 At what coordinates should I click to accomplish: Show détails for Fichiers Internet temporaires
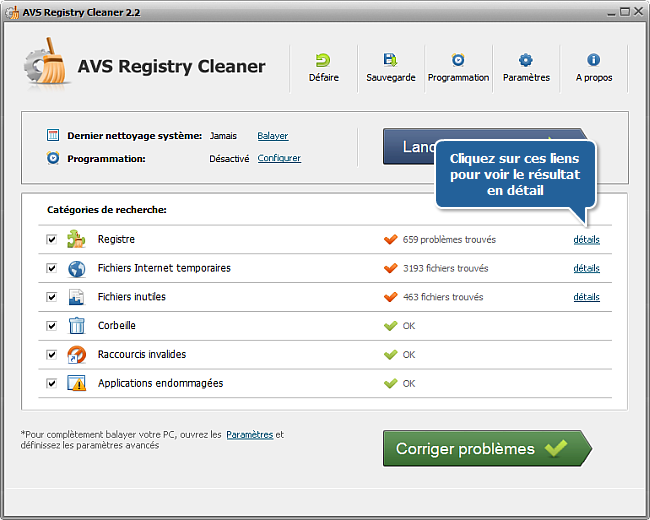[586, 268]
